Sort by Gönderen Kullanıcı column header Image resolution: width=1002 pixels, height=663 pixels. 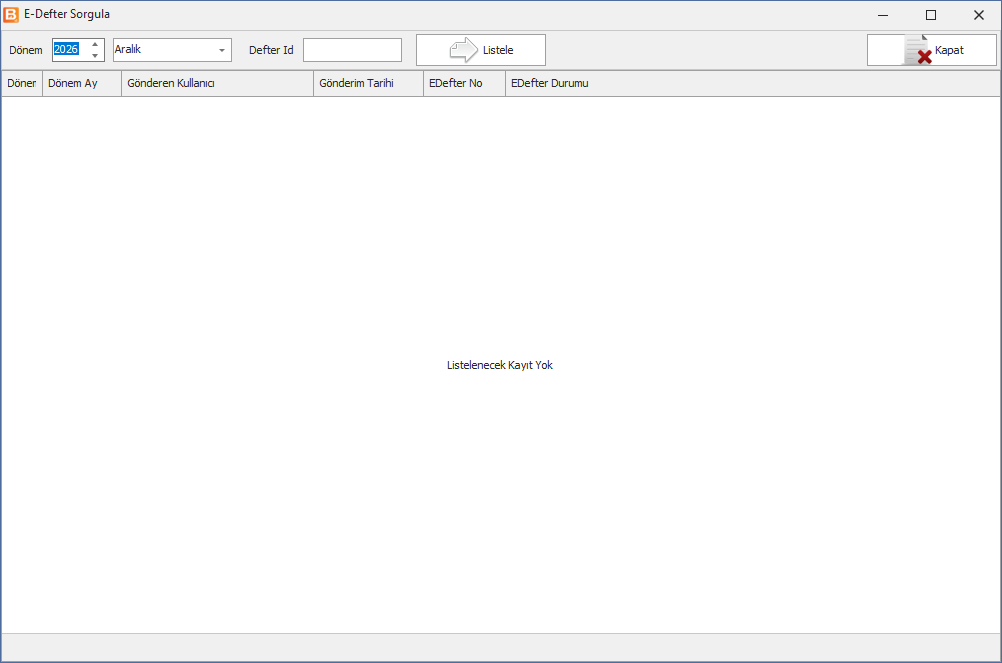coord(217,84)
